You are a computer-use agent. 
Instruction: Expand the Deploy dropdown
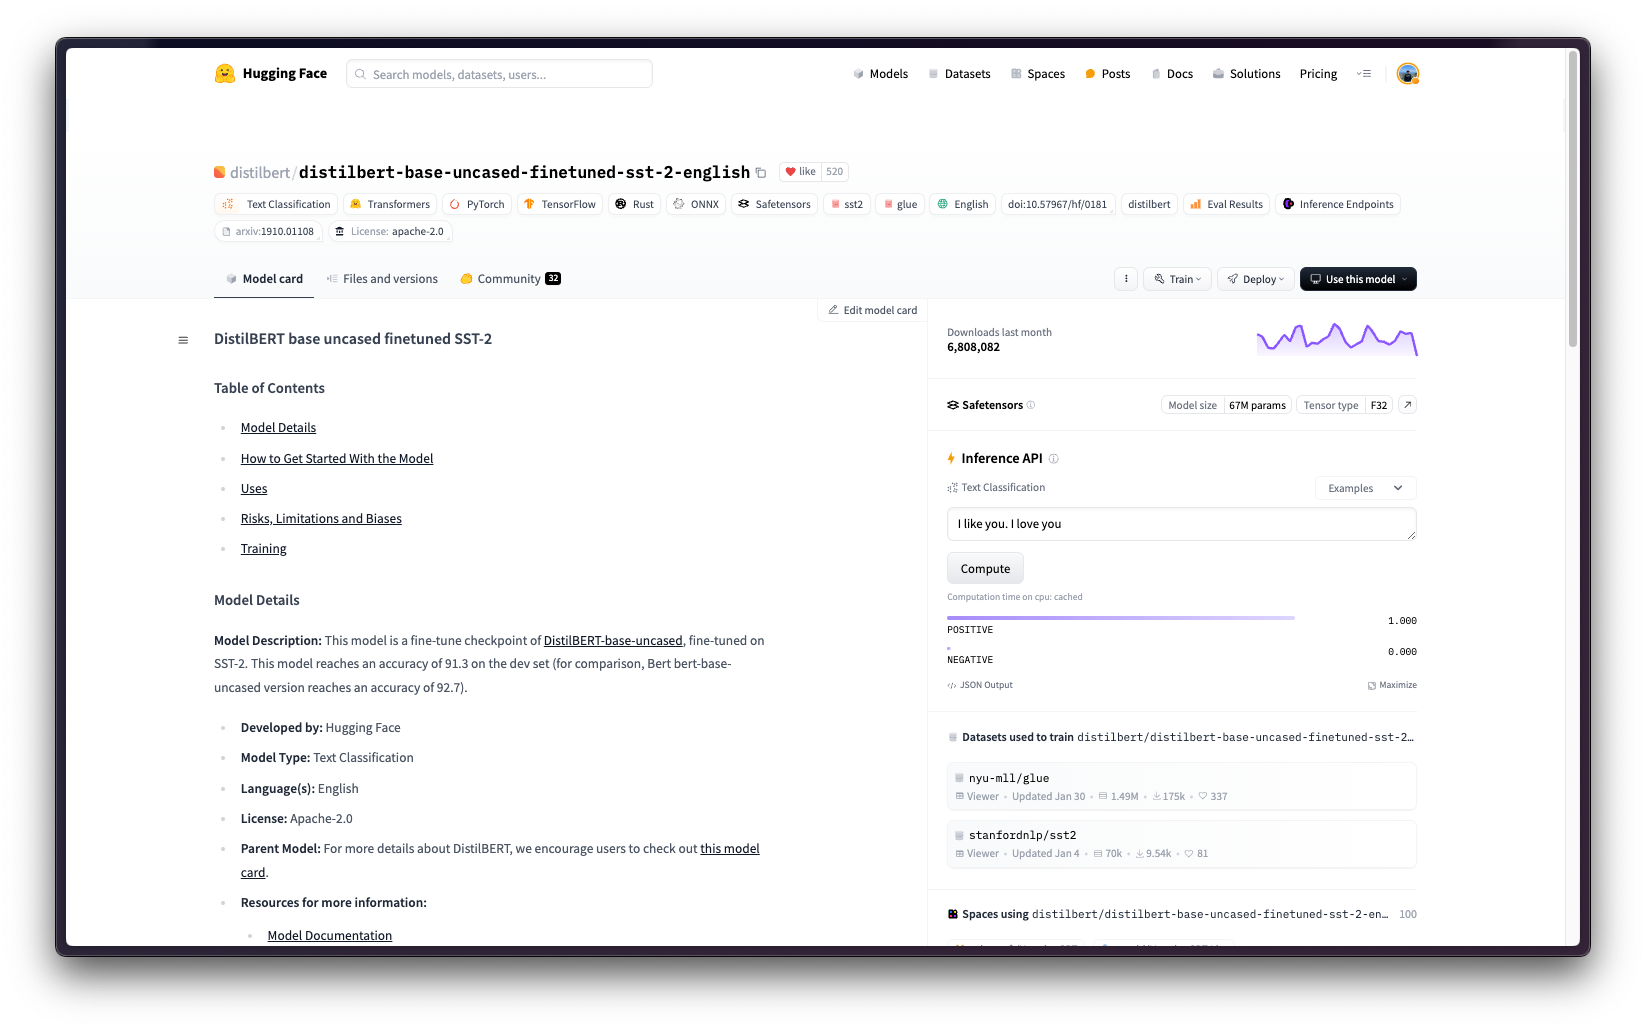point(1255,279)
